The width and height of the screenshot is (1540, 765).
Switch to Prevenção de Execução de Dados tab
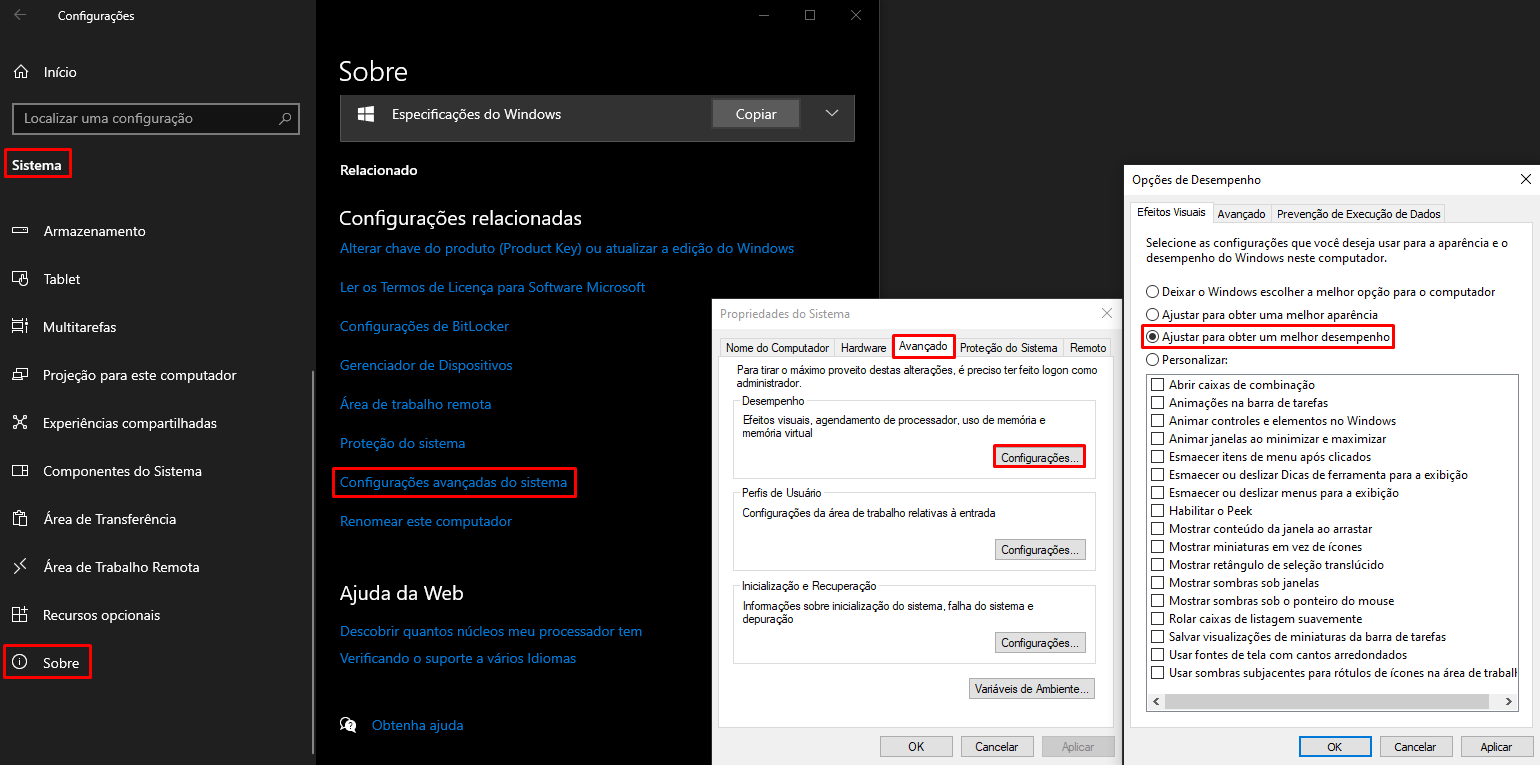tap(1359, 214)
